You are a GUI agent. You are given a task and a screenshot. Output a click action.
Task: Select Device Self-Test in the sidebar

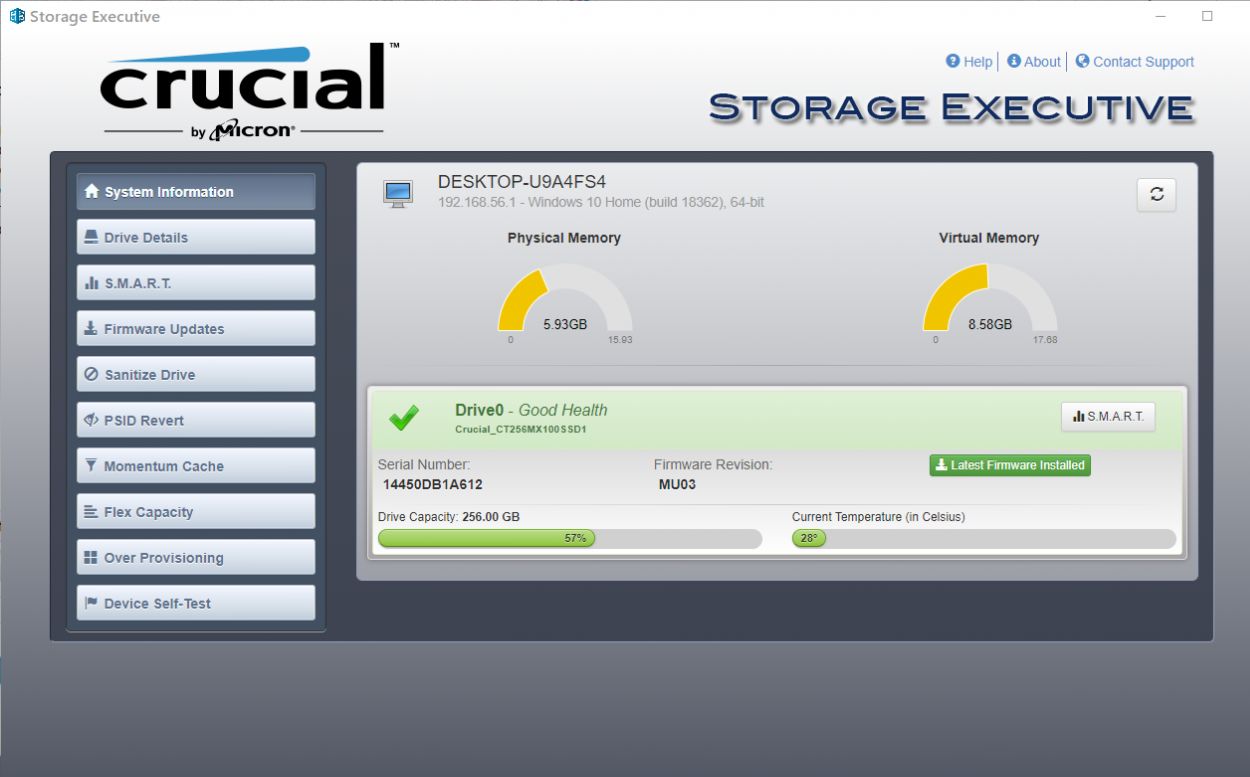(x=196, y=603)
